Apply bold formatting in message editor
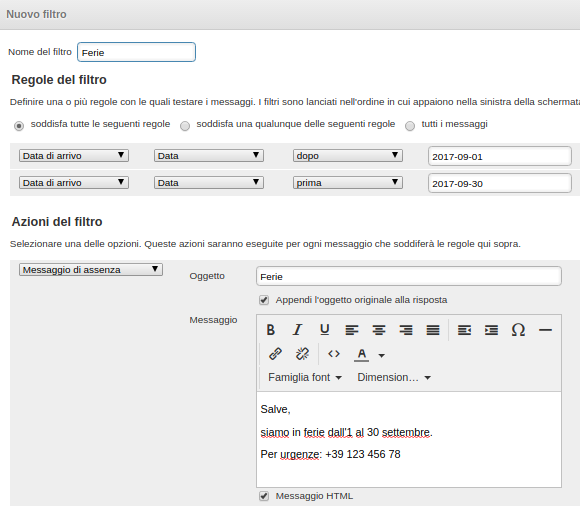The image size is (580, 506). [270, 330]
